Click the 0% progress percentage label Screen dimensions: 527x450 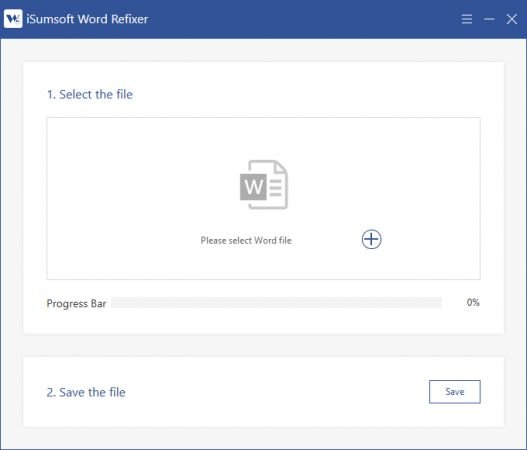(x=473, y=302)
